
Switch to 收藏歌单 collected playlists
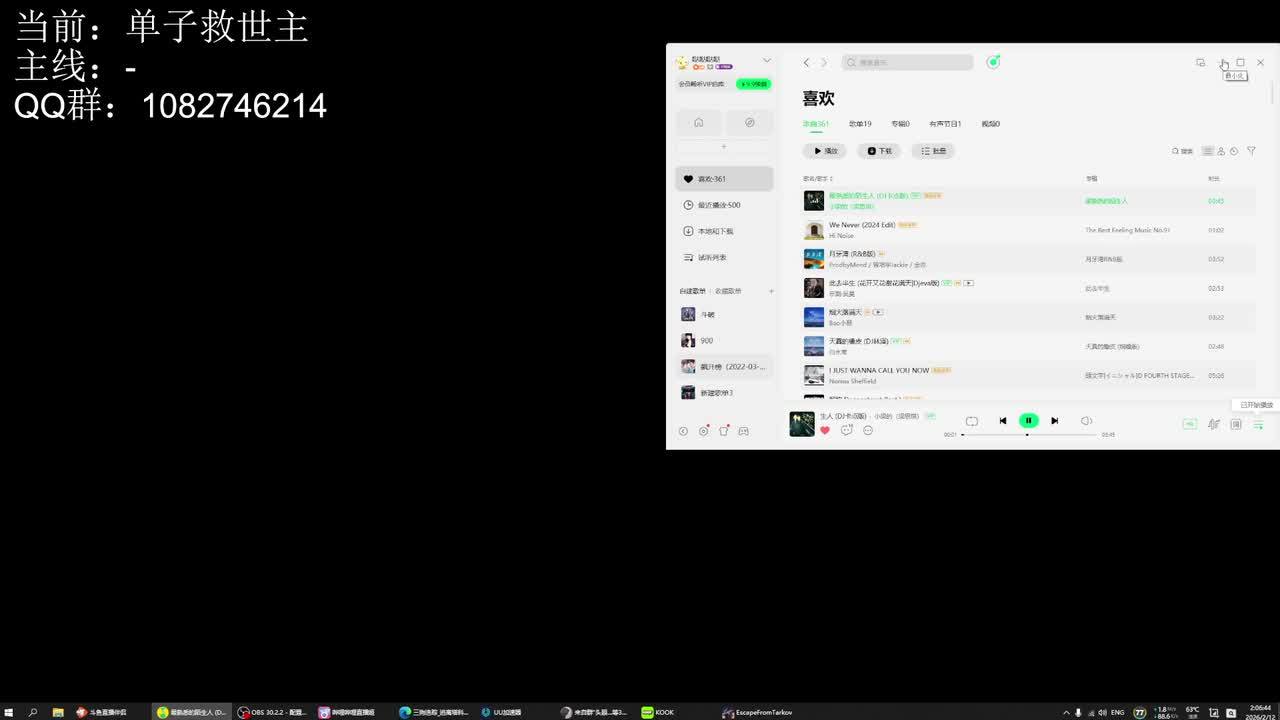[x=728, y=291]
